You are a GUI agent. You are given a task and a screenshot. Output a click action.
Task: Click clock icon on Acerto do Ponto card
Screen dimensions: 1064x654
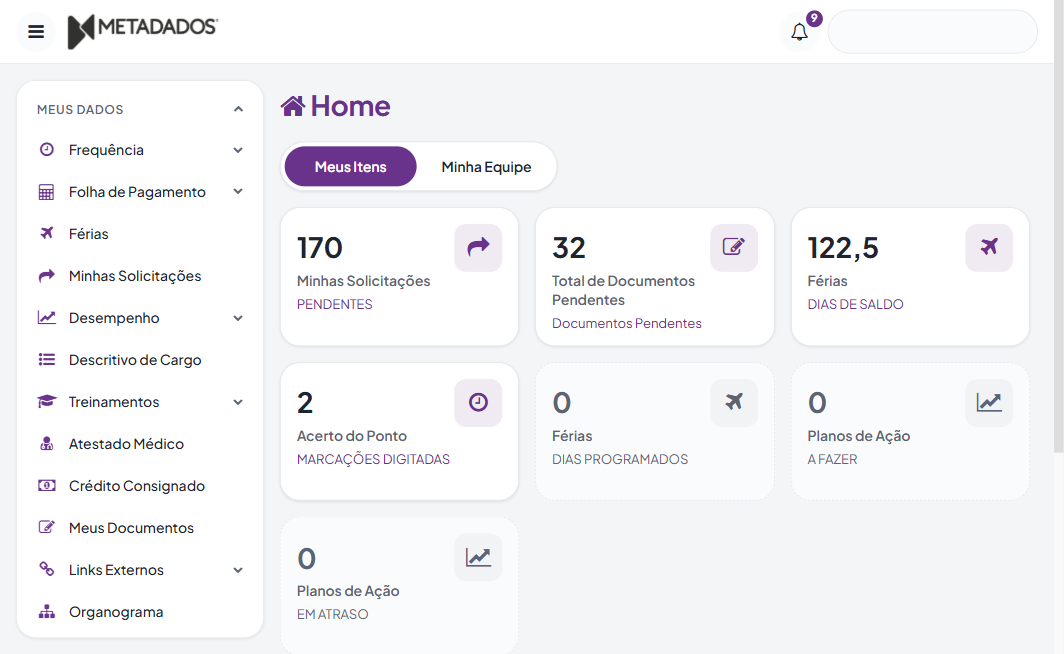pyautogui.click(x=478, y=402)
